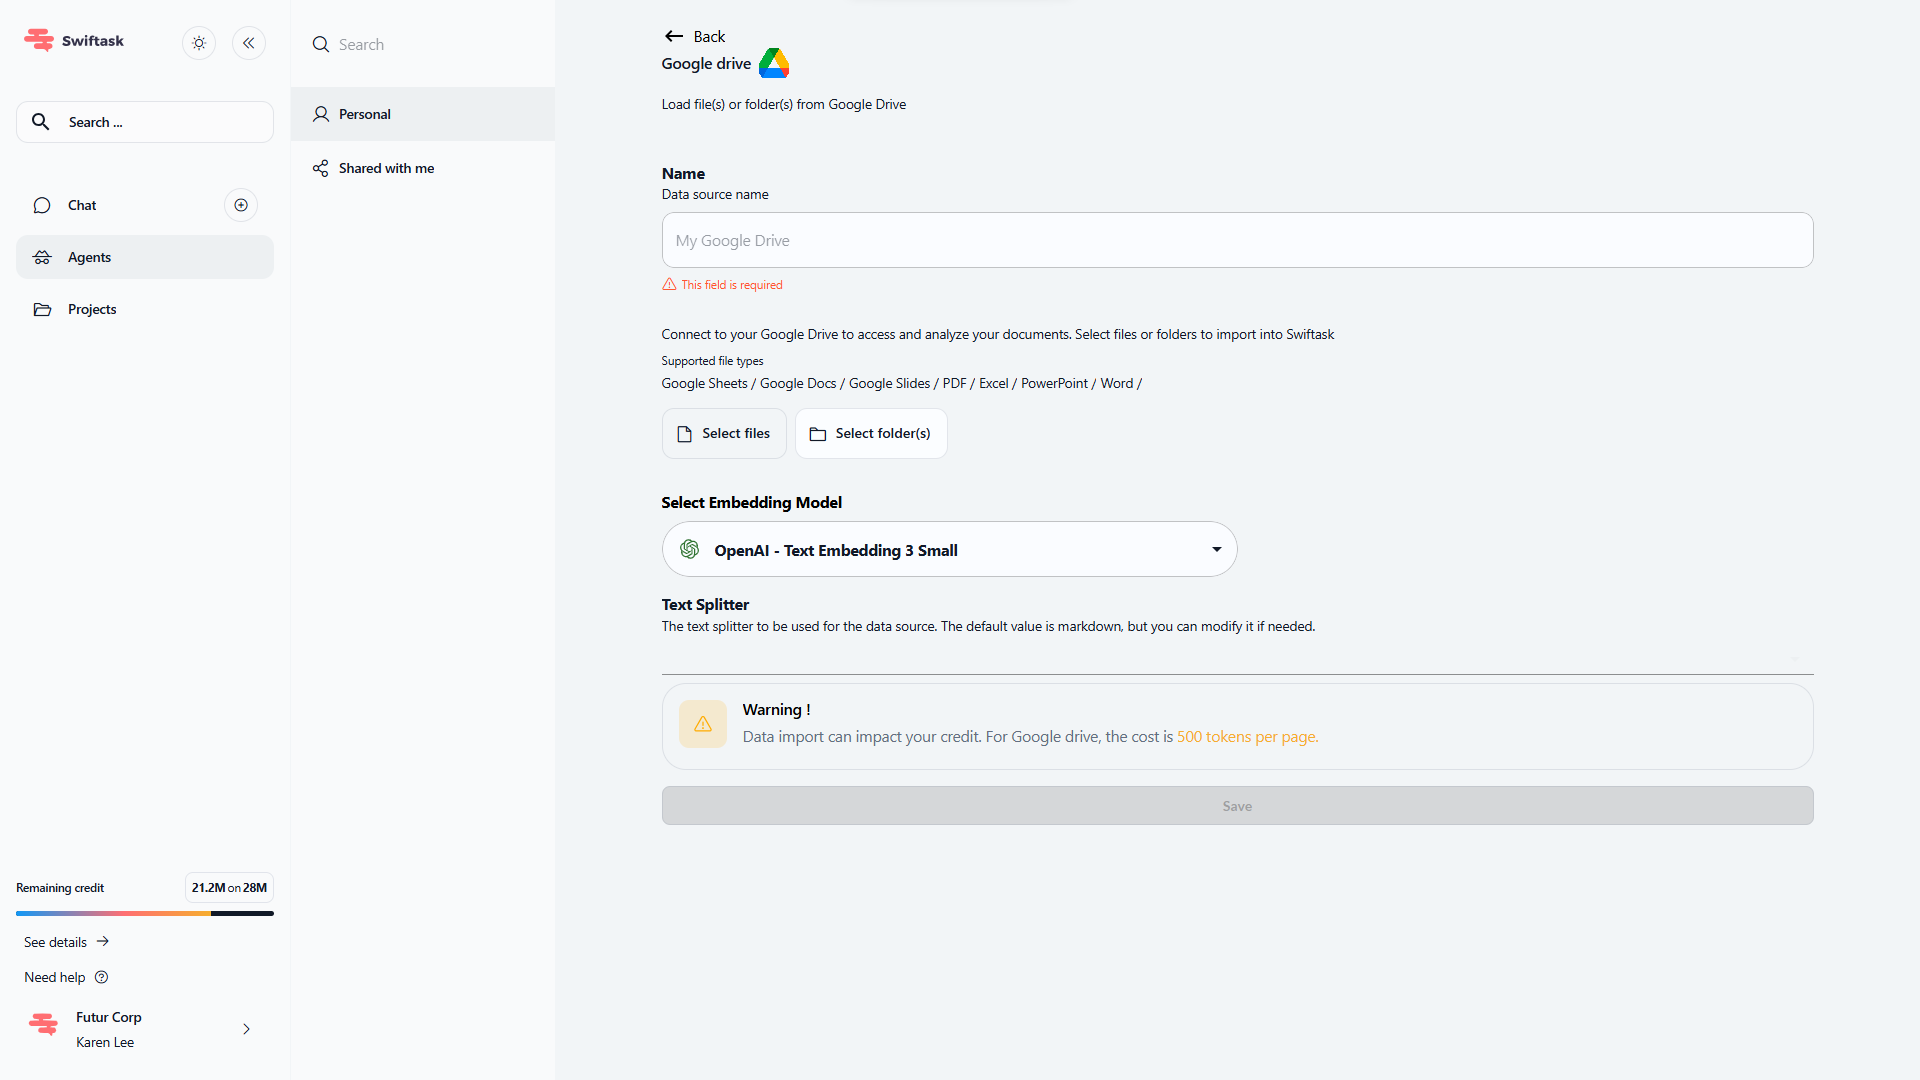1920x1080 pixels.
Task: Open the embedding model dropdown
Action: tap(949, 549)
